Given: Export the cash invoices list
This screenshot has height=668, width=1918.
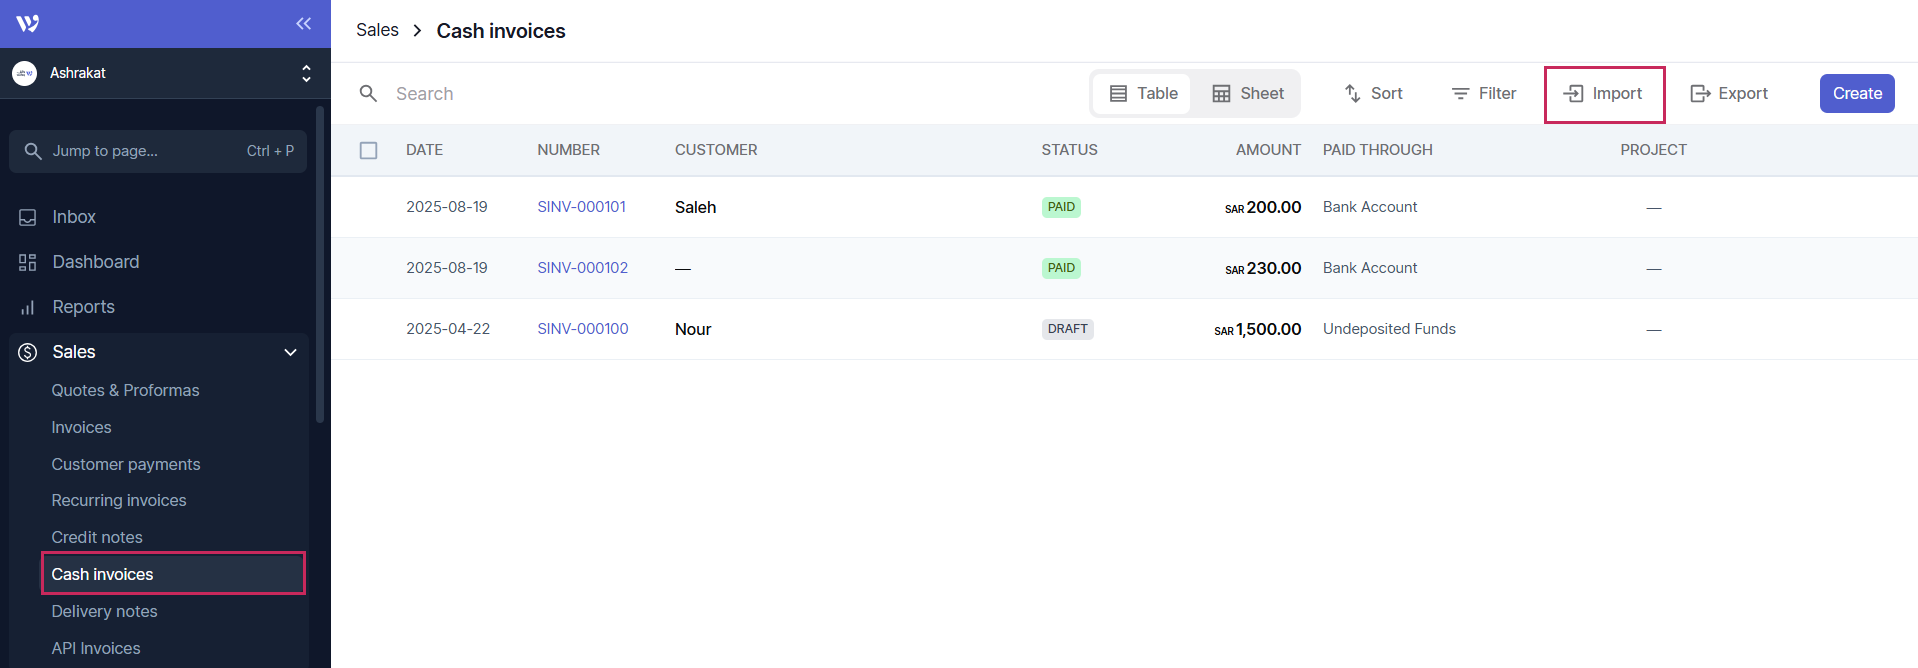Looking at the screenshot, I should tap(1729, 94).
